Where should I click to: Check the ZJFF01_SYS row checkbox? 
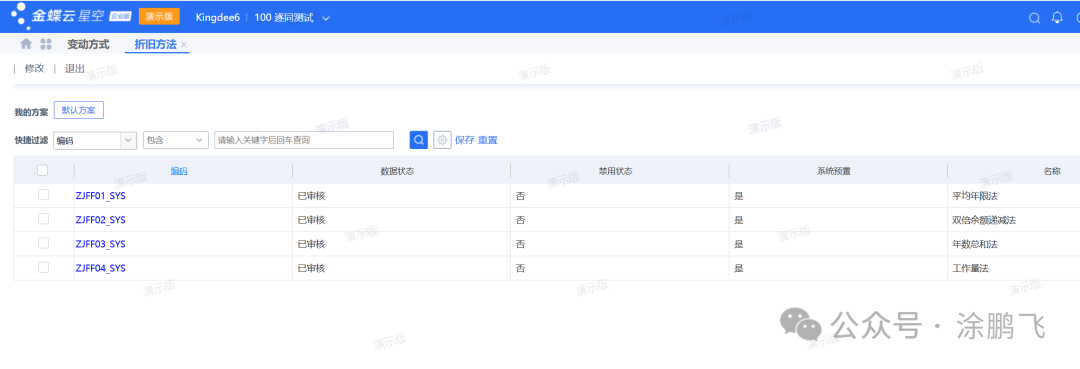coord(43,195)
